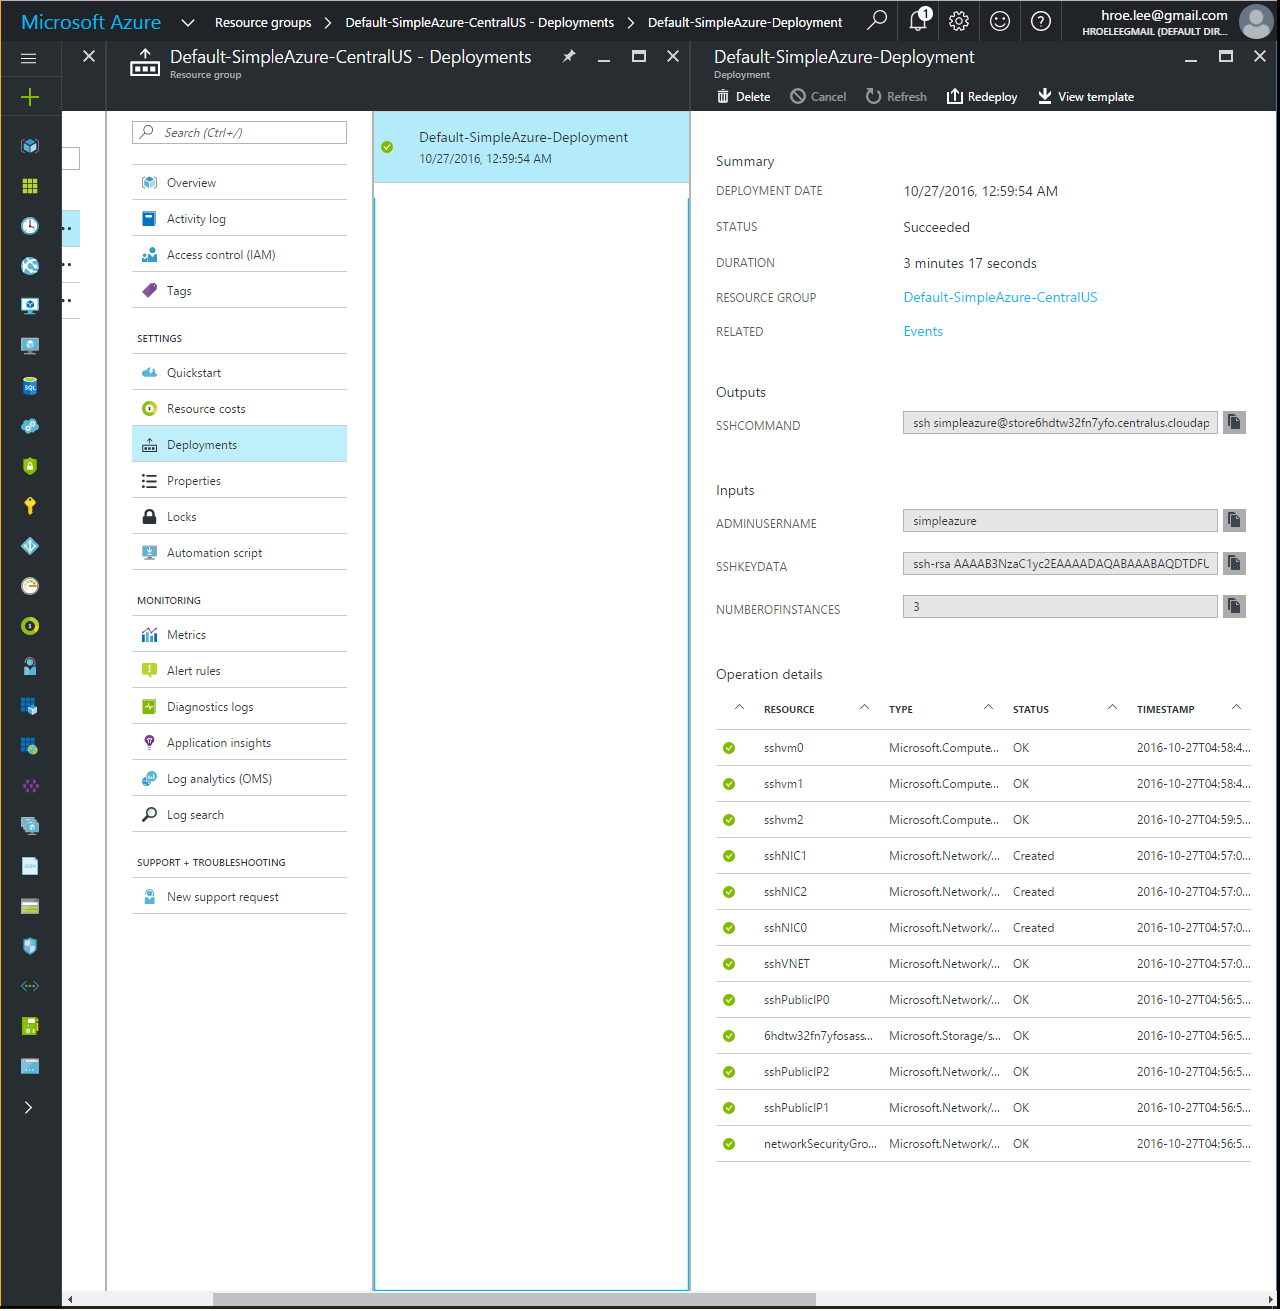The width and height of the screenshot is (1280, 1311).
Task: Open Access control (IAM) menu item
Action: [239, 255]
